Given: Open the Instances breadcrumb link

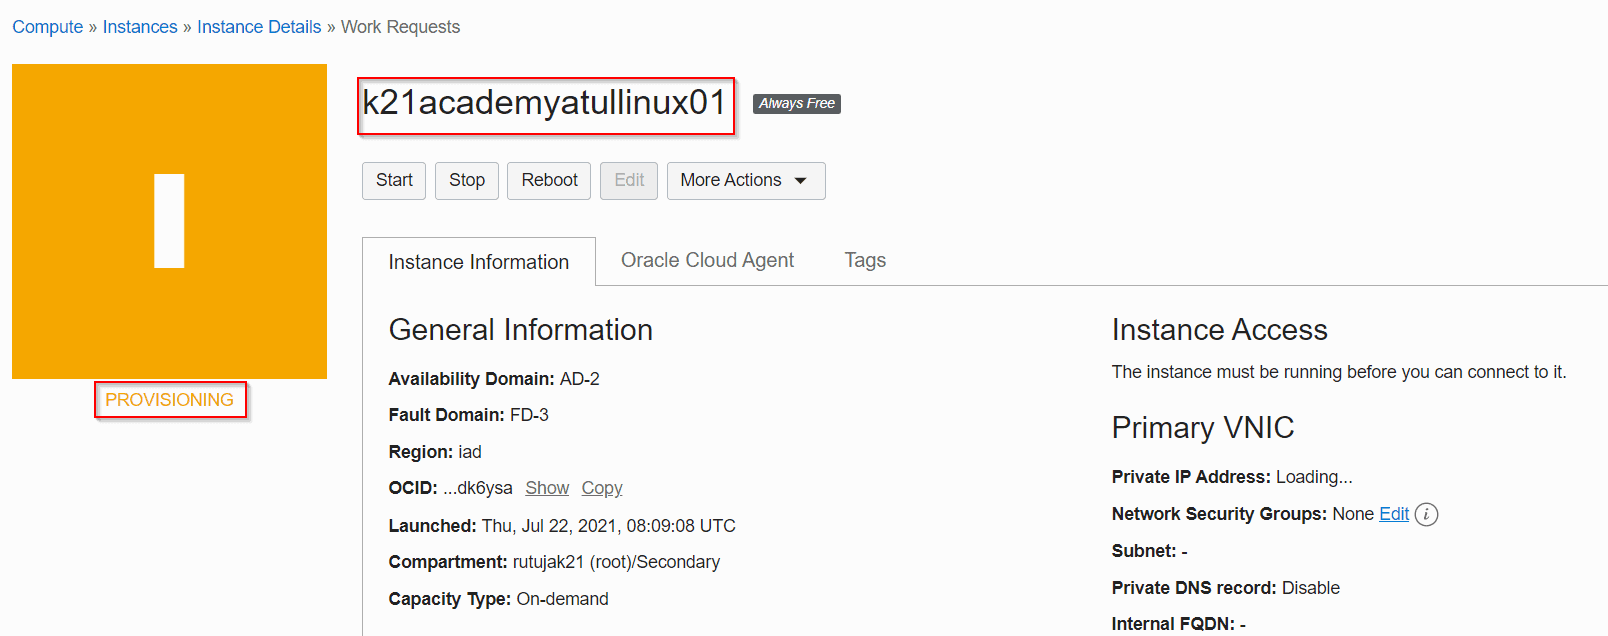Looking at the screenshot, I should (x=140, y=27).
